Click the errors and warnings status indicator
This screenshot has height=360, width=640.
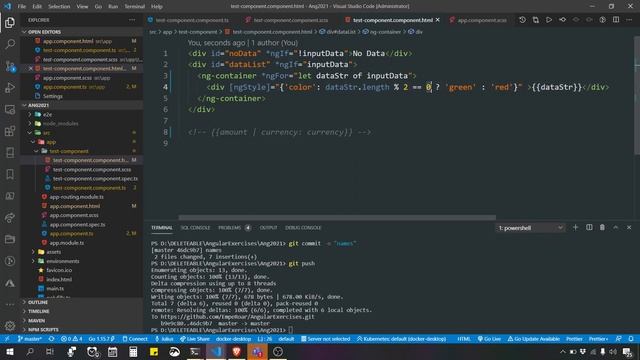tap(72, 339)
